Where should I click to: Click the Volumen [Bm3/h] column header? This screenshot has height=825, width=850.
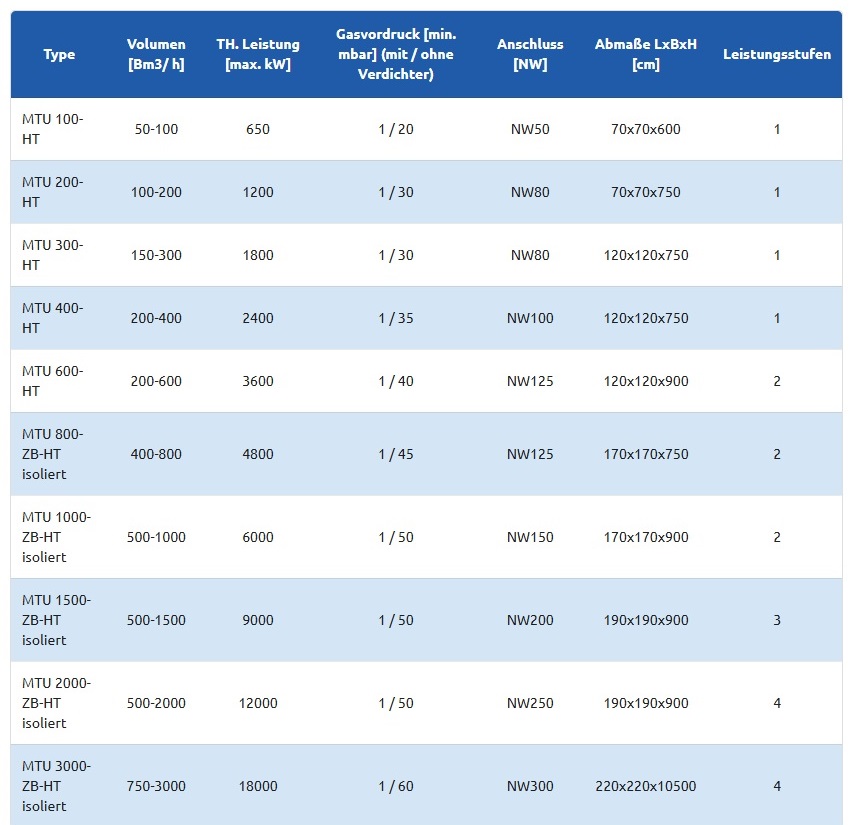(156, 54)
